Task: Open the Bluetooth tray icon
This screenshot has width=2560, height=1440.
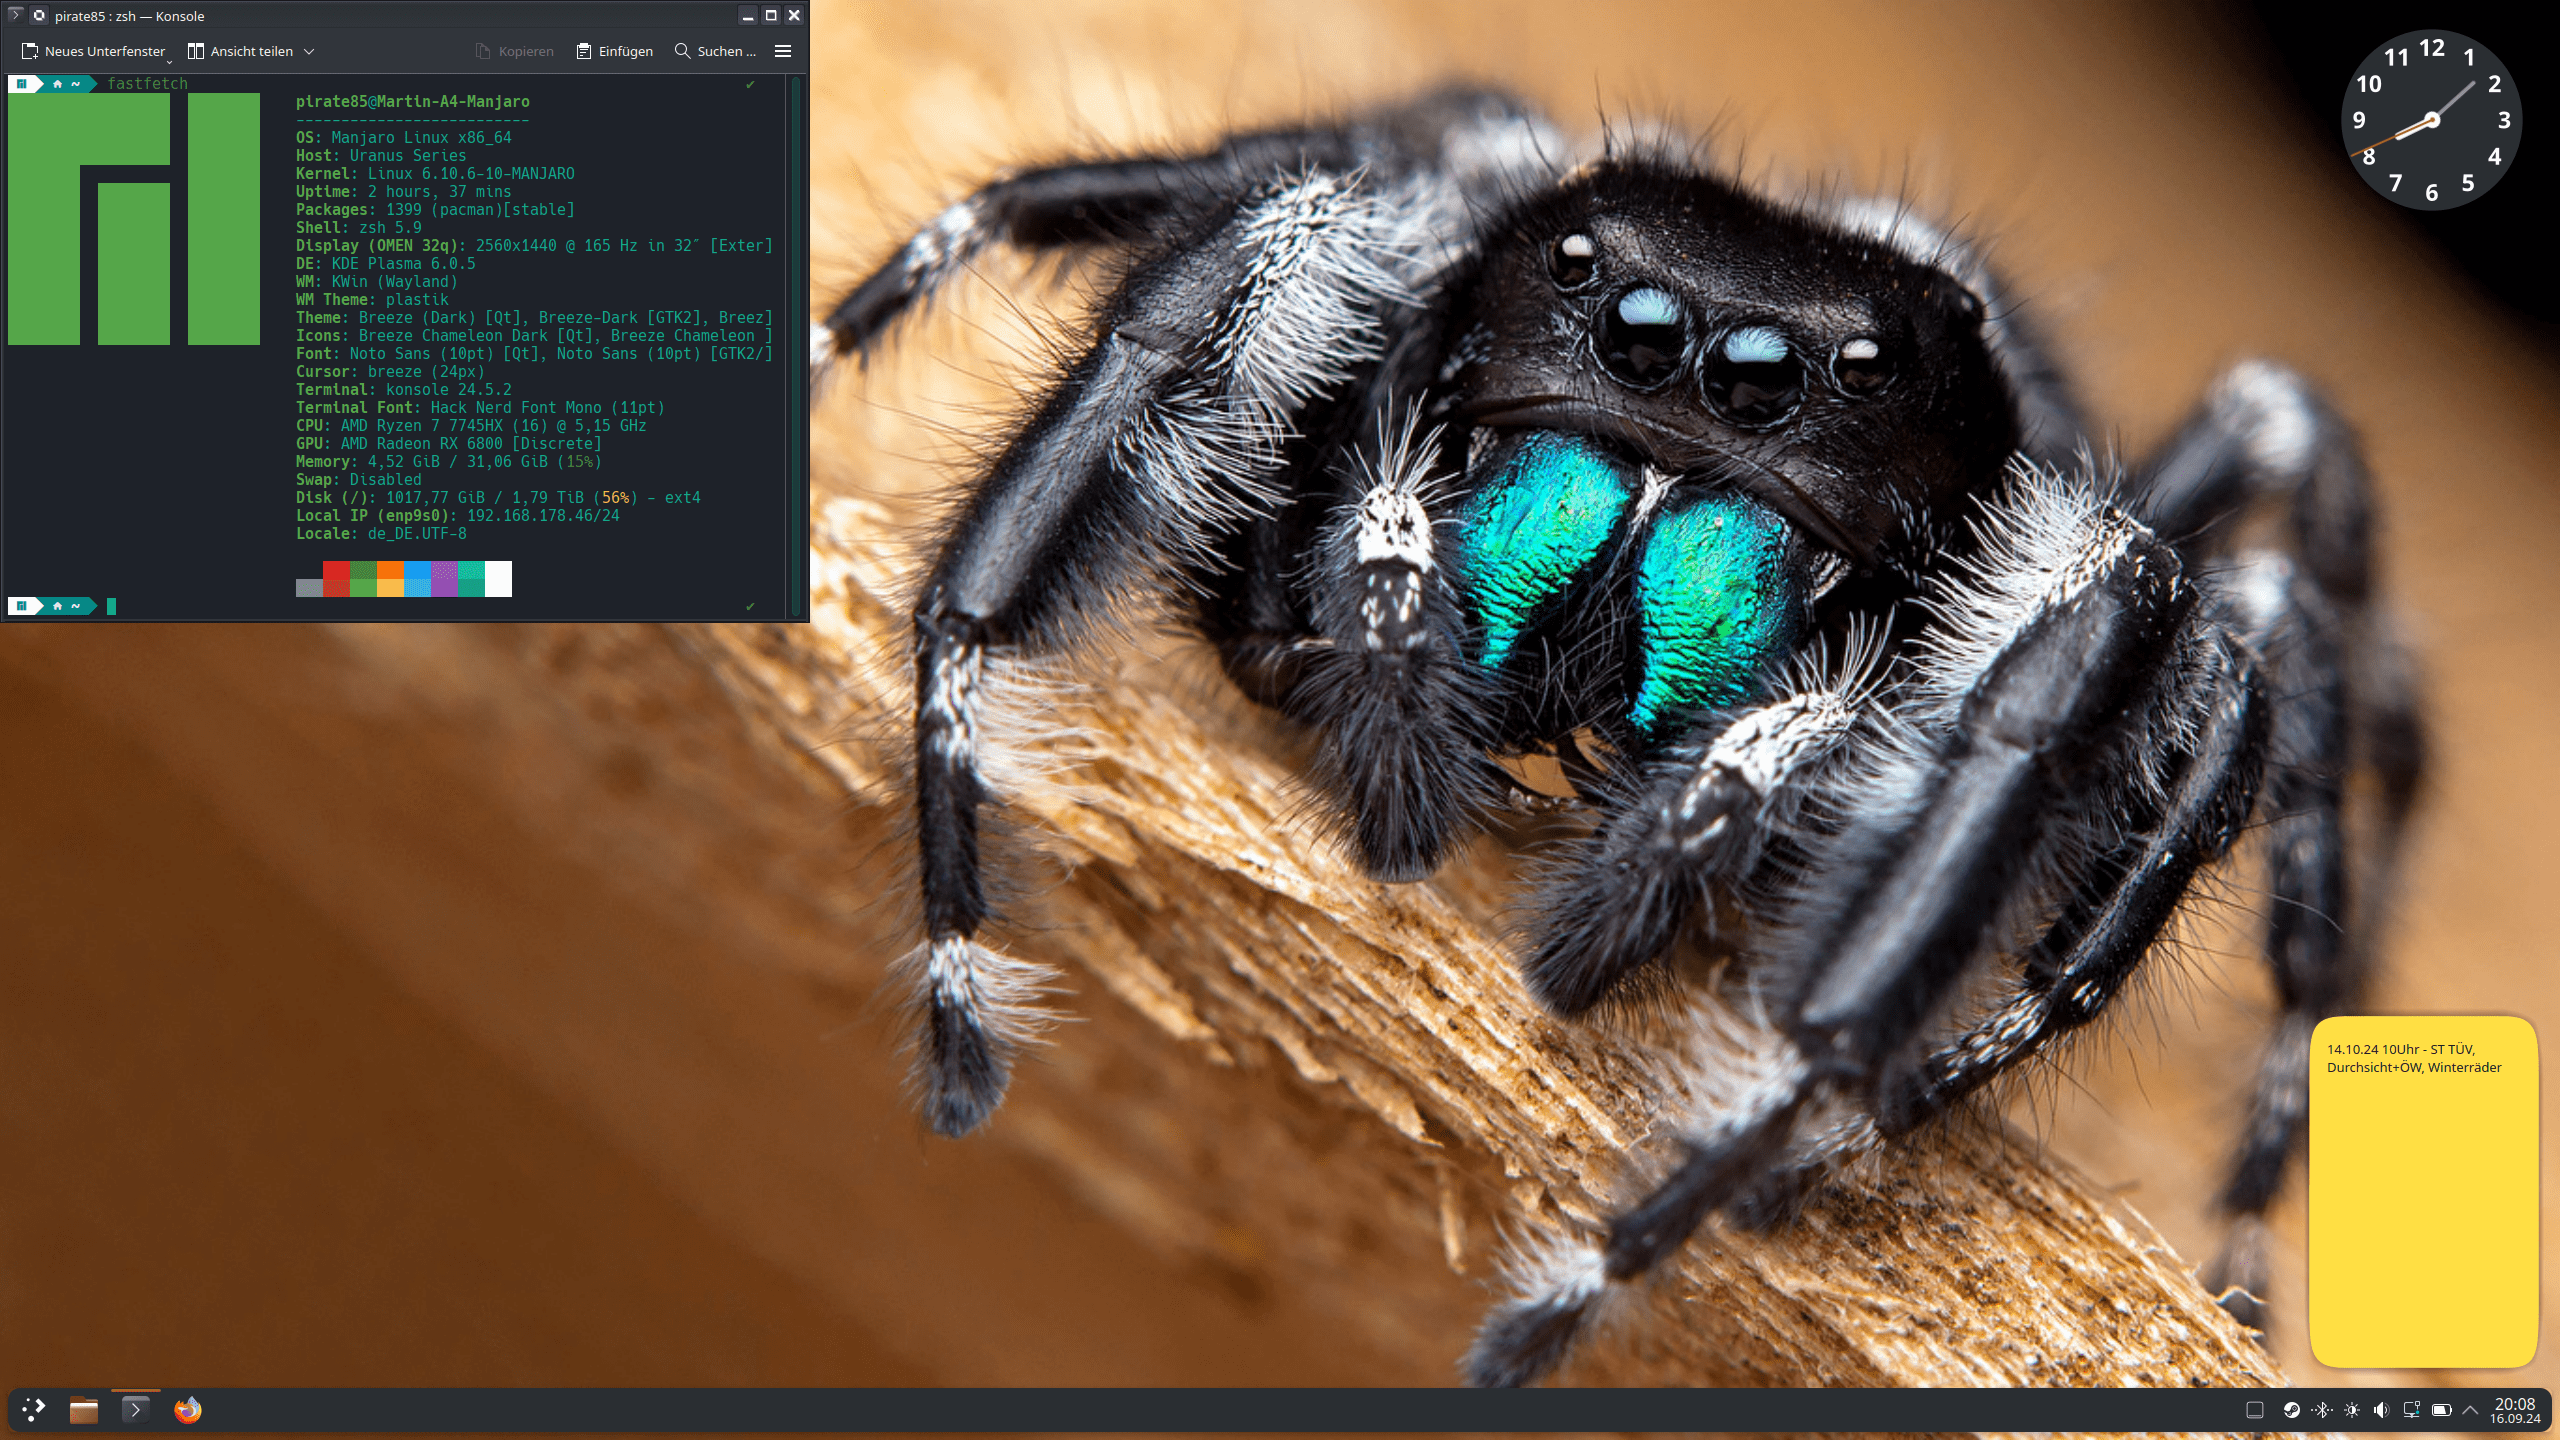Action: [2322, 1410]
